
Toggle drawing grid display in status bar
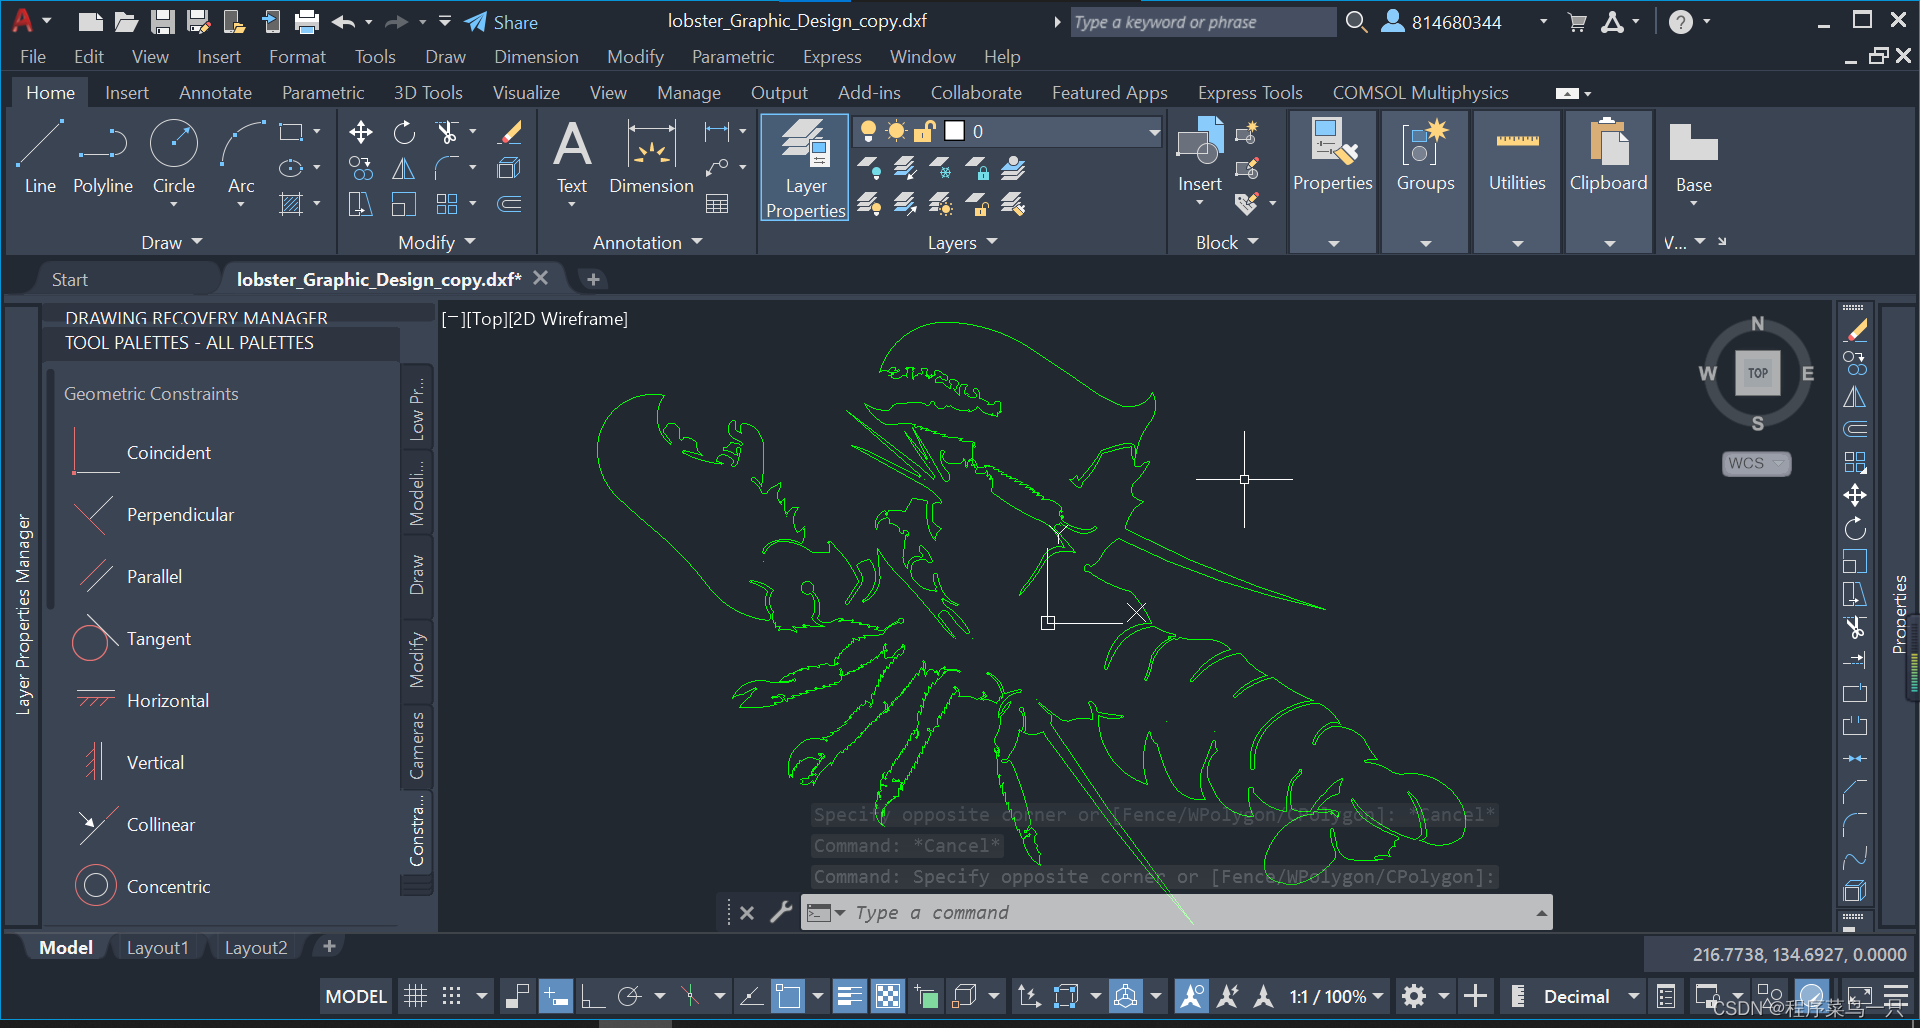pos(415,996)
